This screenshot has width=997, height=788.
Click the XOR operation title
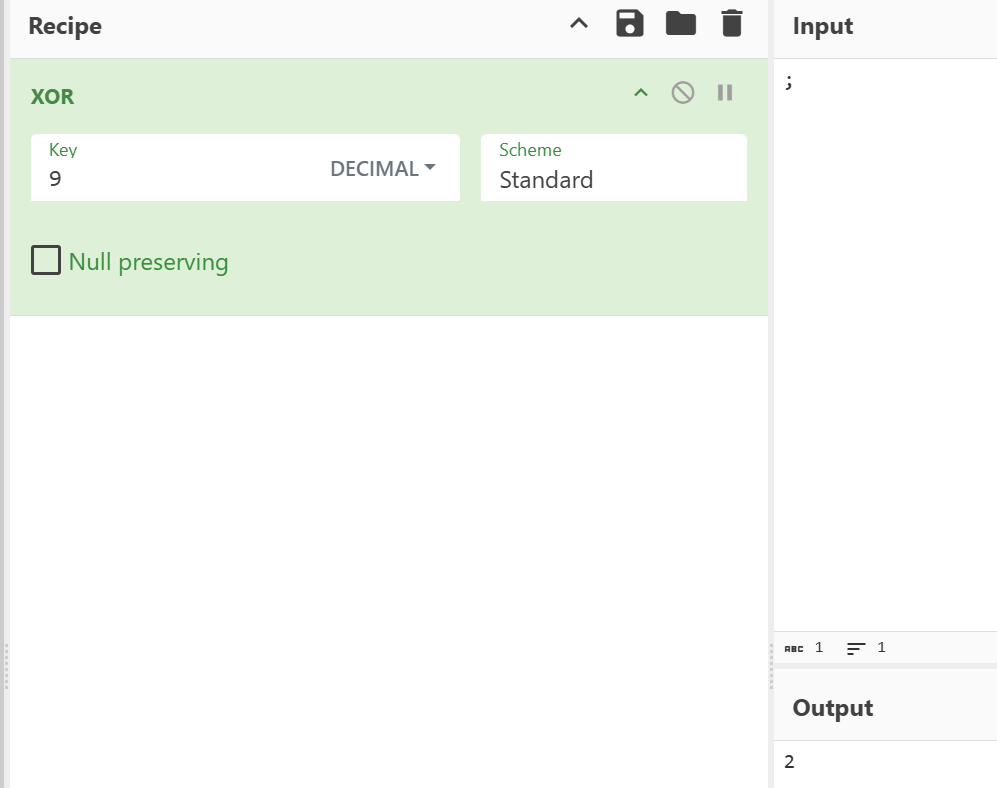pyautogui.click(x=53, y=96)
